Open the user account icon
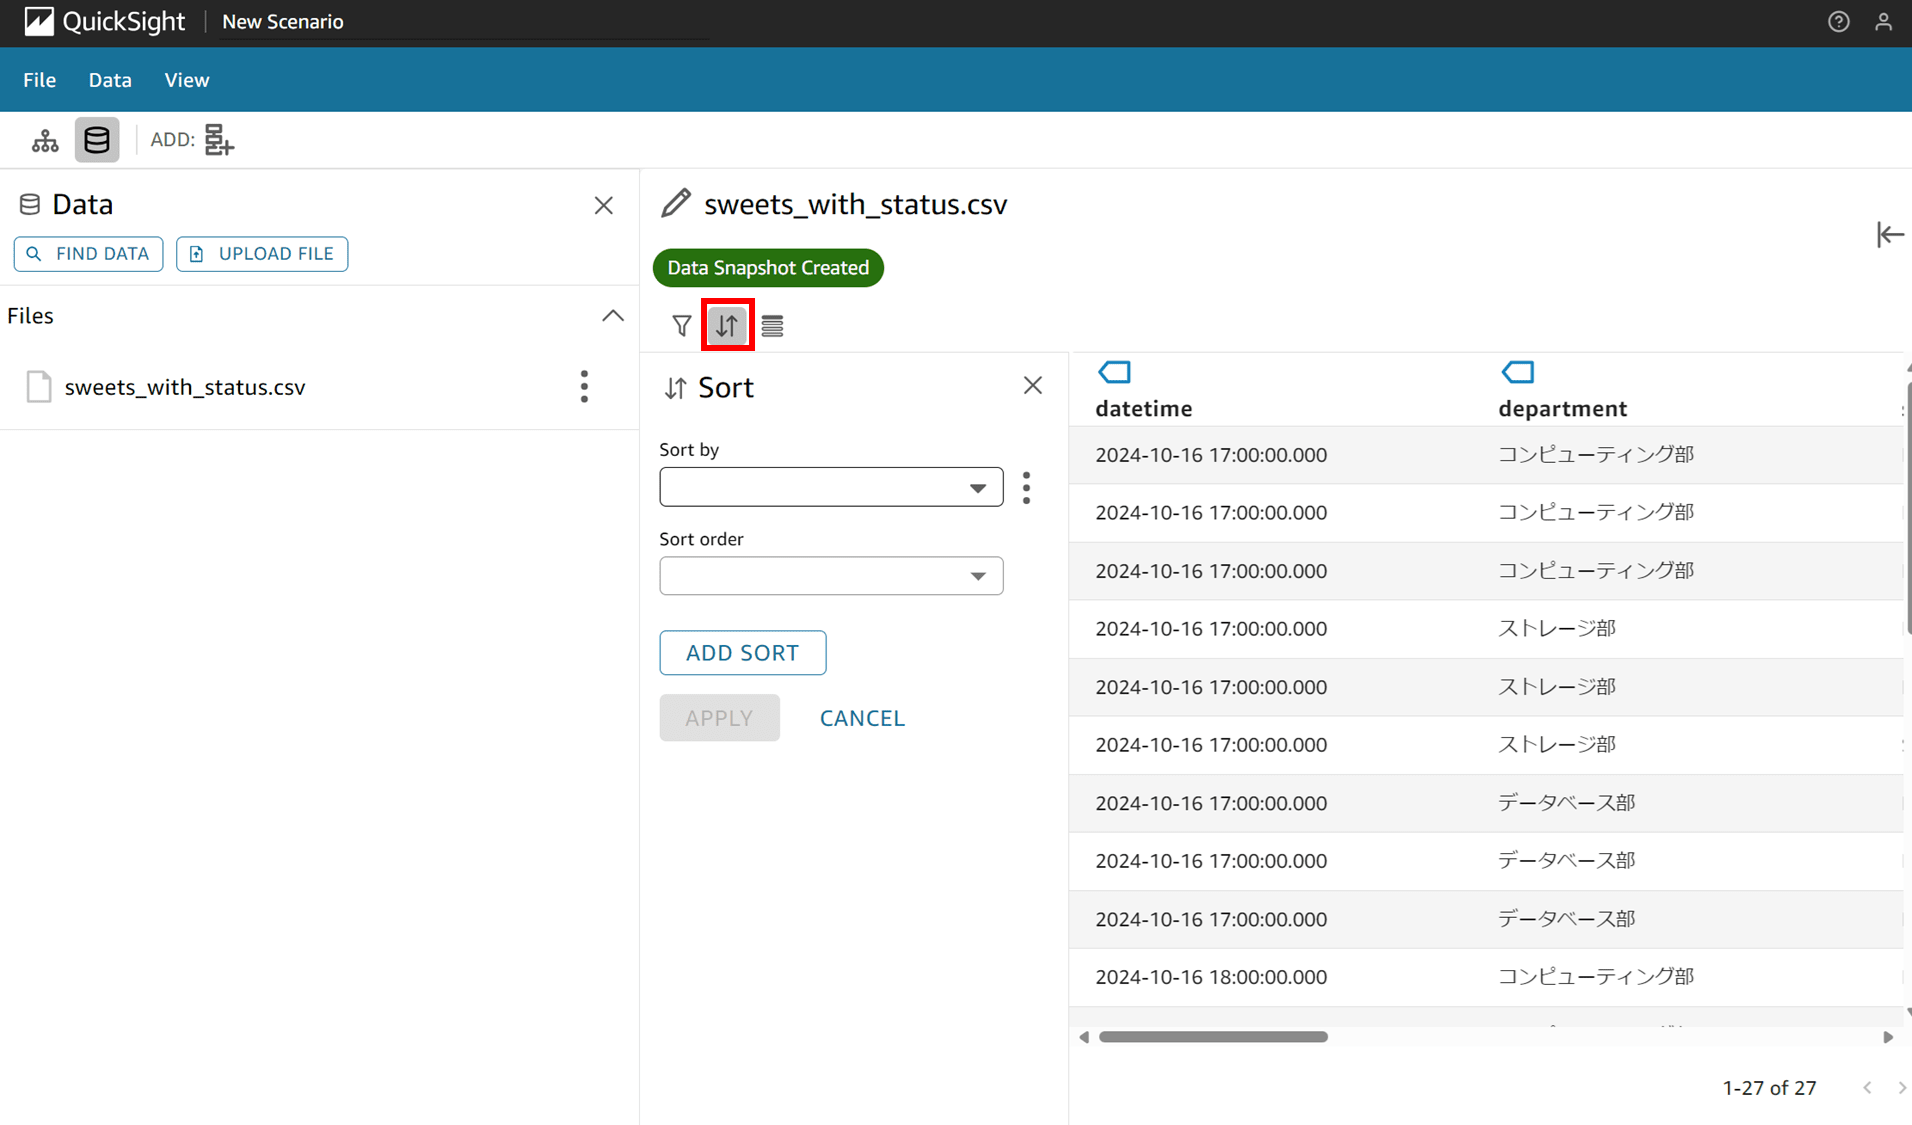Viewport: 1912px width, 1125px height. 1883,21
